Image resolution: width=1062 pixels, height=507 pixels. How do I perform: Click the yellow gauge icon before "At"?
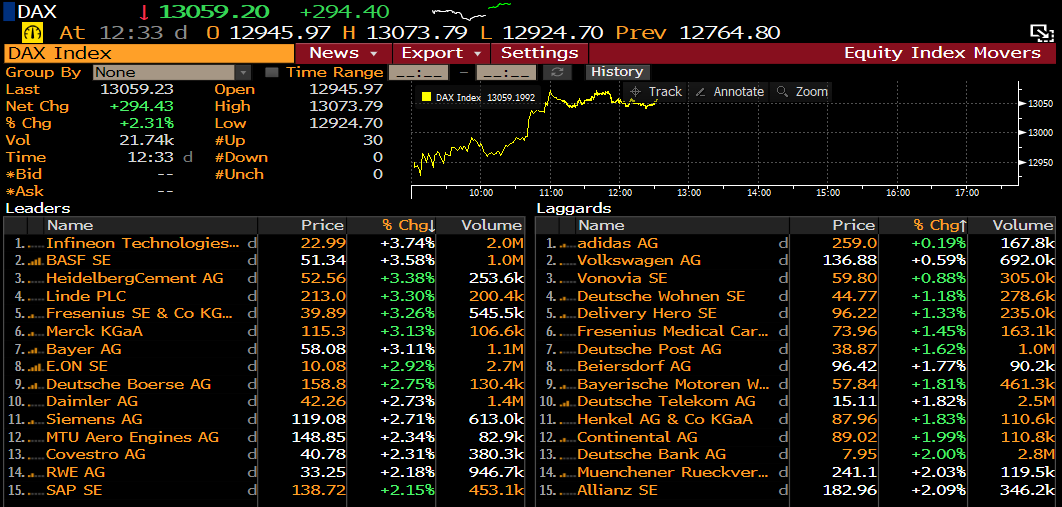(x=32, y=32)
